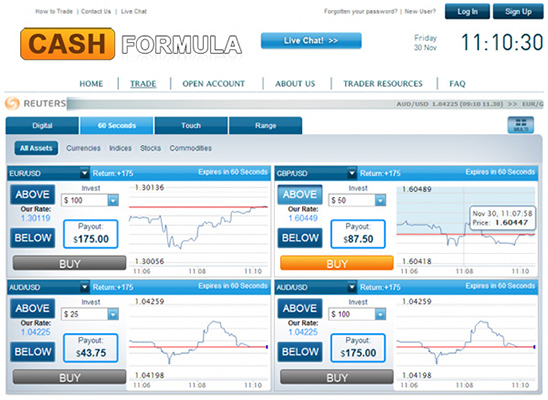Filter by All Assets
Screen dimensions: 548x400
click(36, 148)
